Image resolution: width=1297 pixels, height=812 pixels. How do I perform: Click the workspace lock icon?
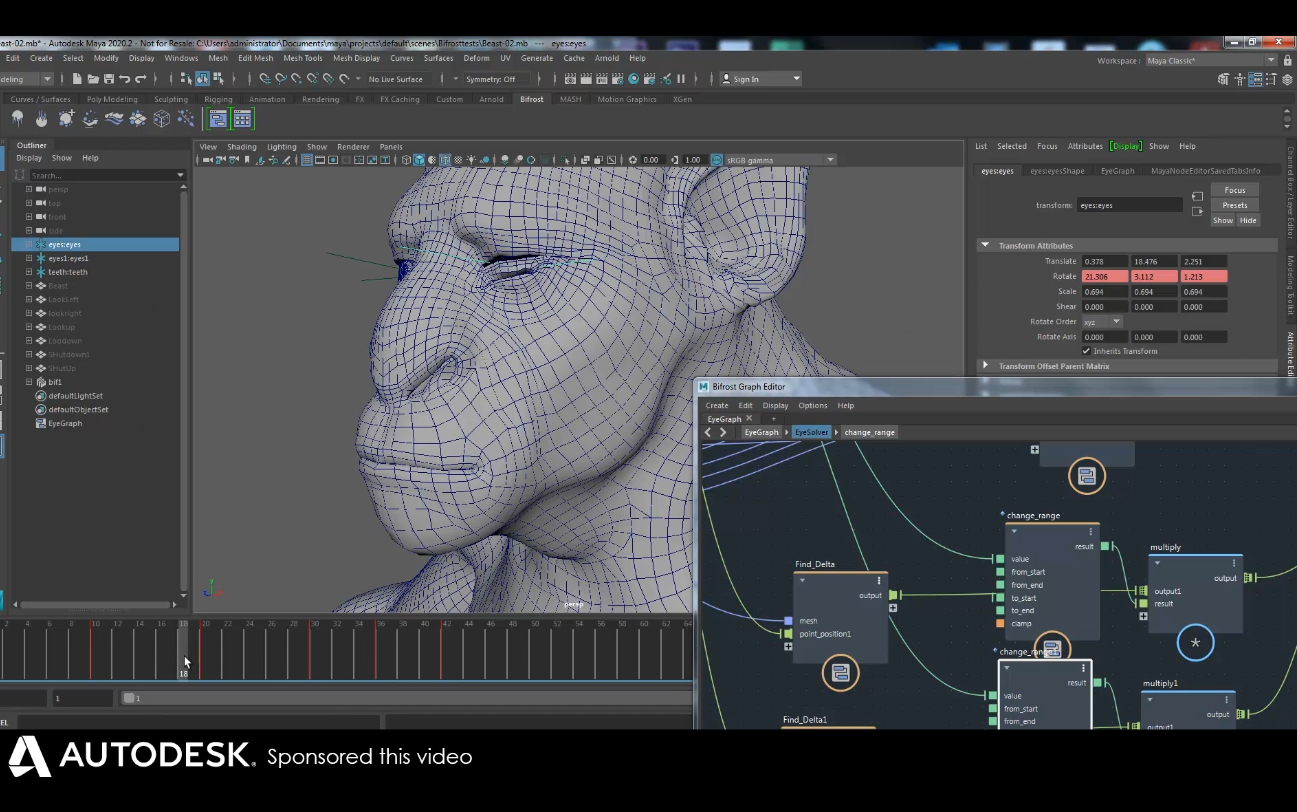(1287, 61)
